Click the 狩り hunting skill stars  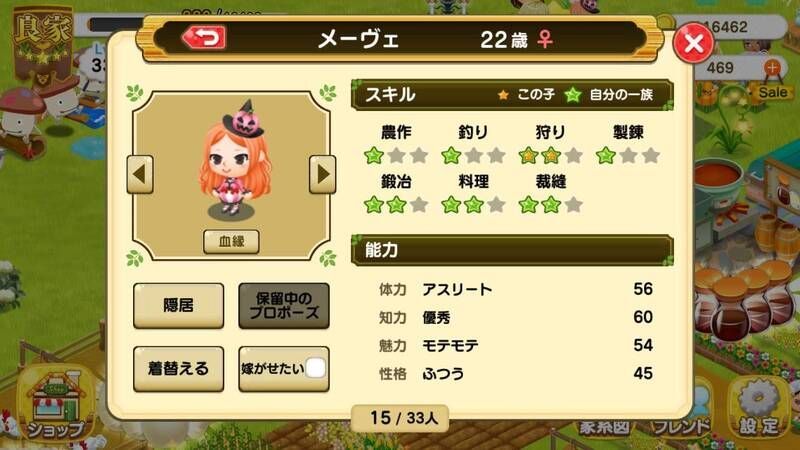551,155
